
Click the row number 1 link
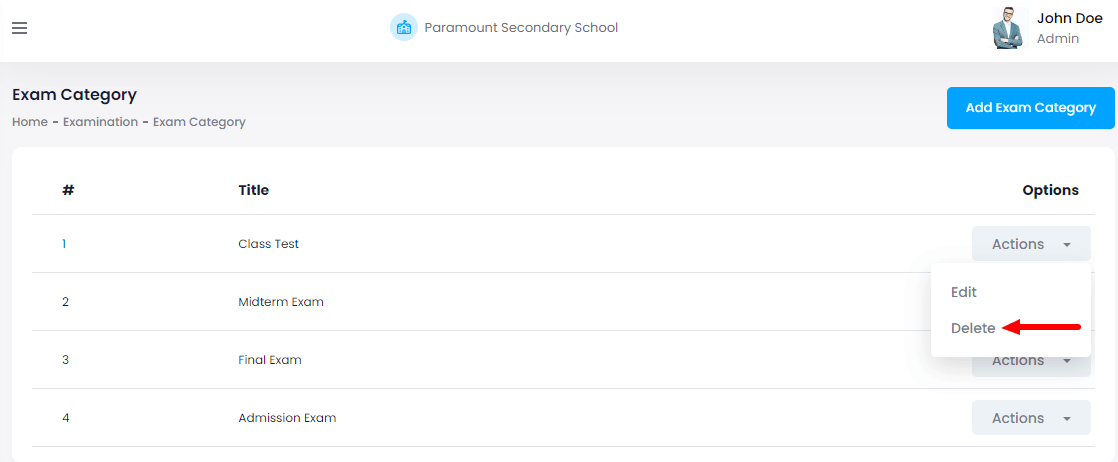64,244
